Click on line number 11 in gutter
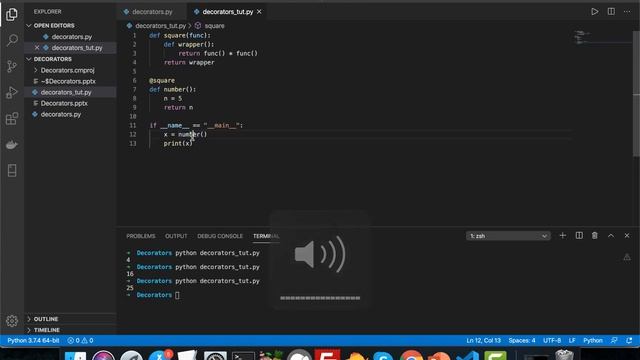The image size is (640, 360). pos(133,125)
